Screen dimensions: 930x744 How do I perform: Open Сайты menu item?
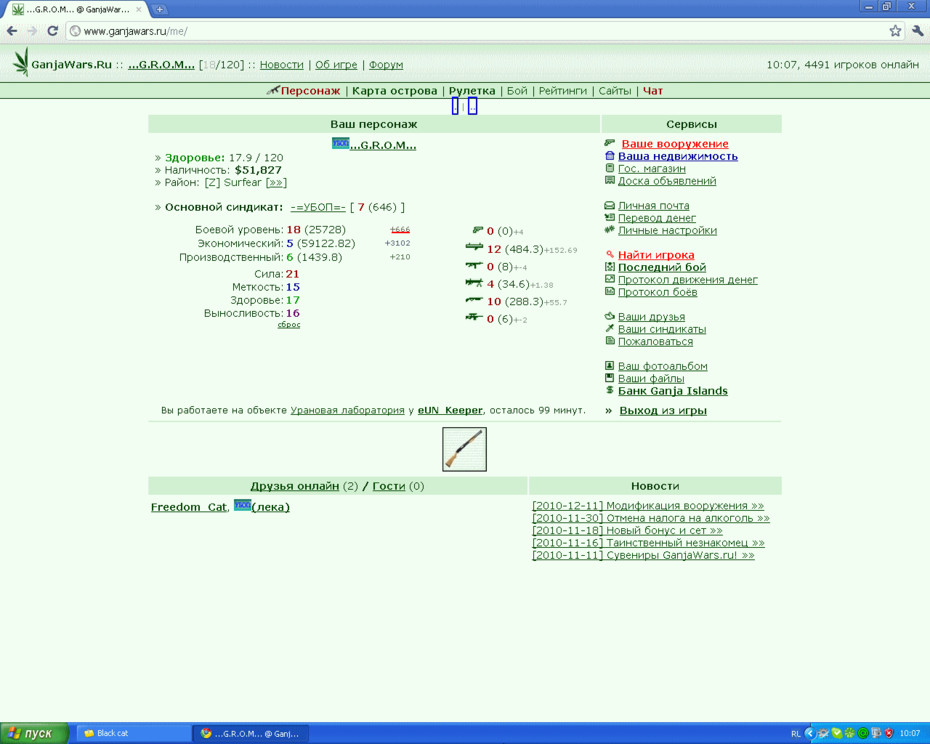click(x=614, y=91)
